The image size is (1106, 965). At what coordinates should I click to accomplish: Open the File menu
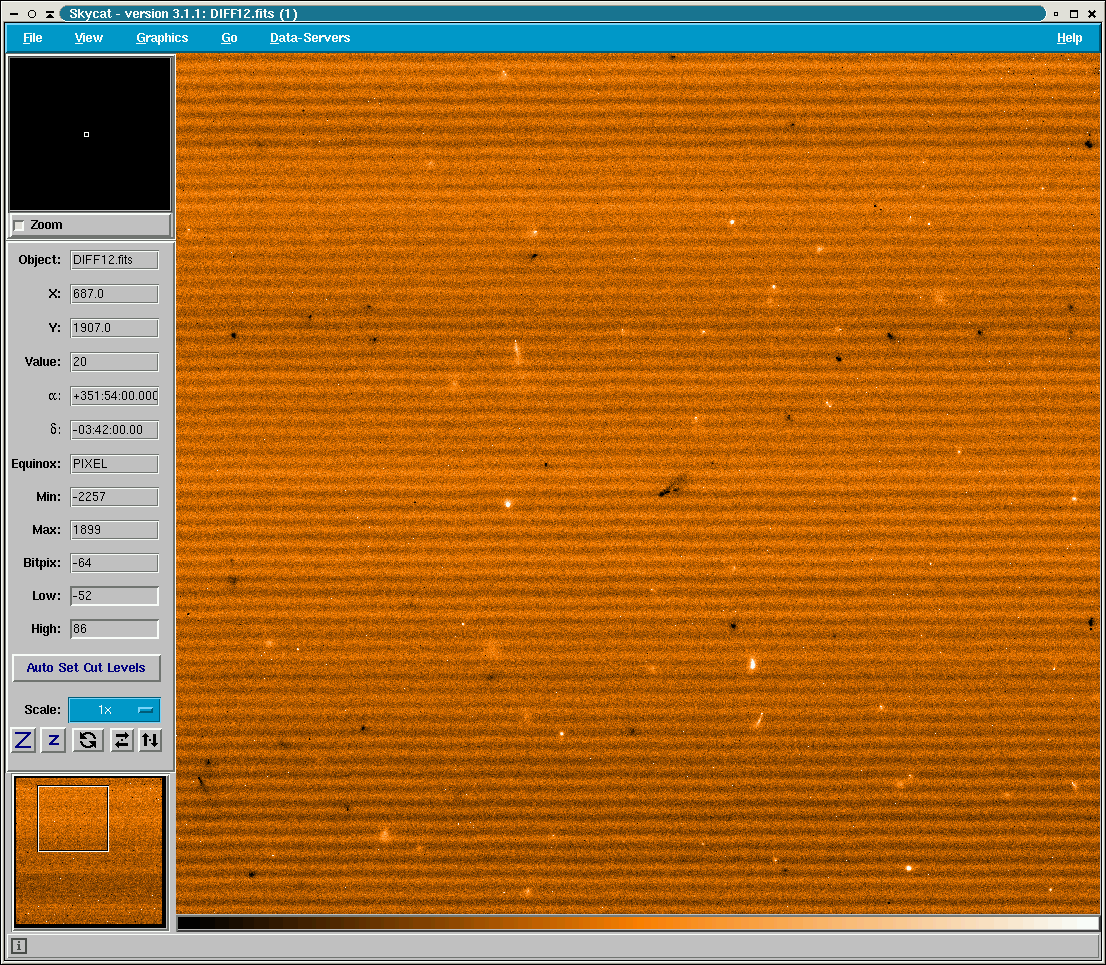pyautogui.click(x=33, y=38)
